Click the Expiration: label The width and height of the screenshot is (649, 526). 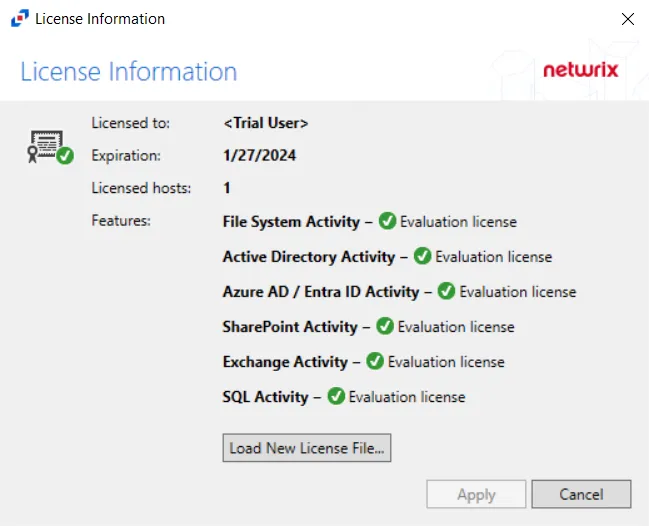pos(126,156)
